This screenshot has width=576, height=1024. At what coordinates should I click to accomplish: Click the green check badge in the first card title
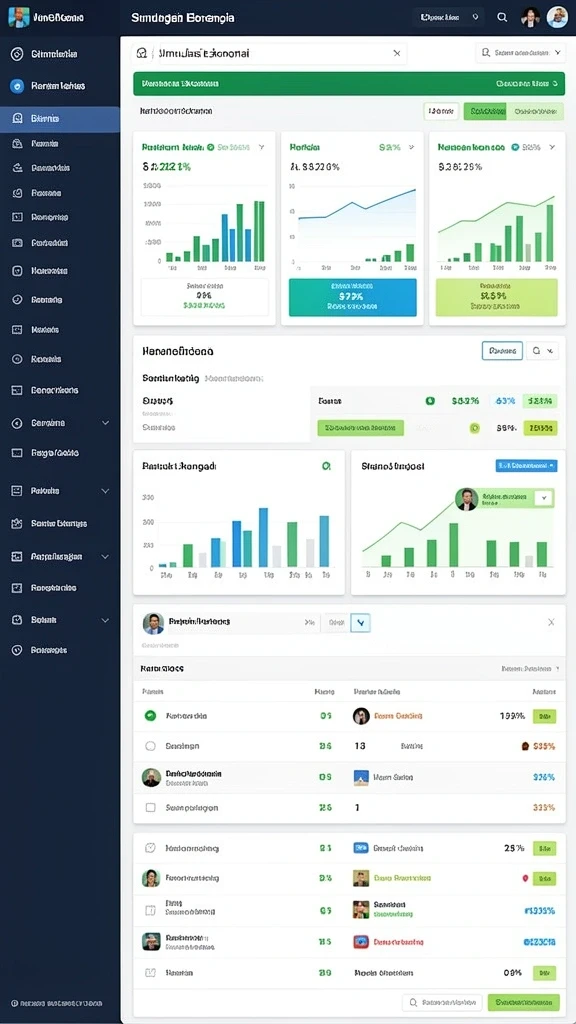210,148
